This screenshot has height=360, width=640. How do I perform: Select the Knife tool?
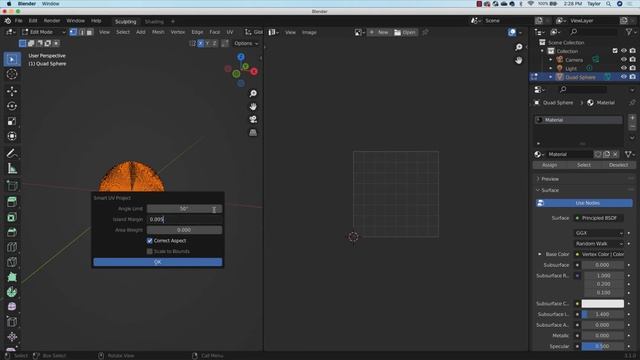12,262
